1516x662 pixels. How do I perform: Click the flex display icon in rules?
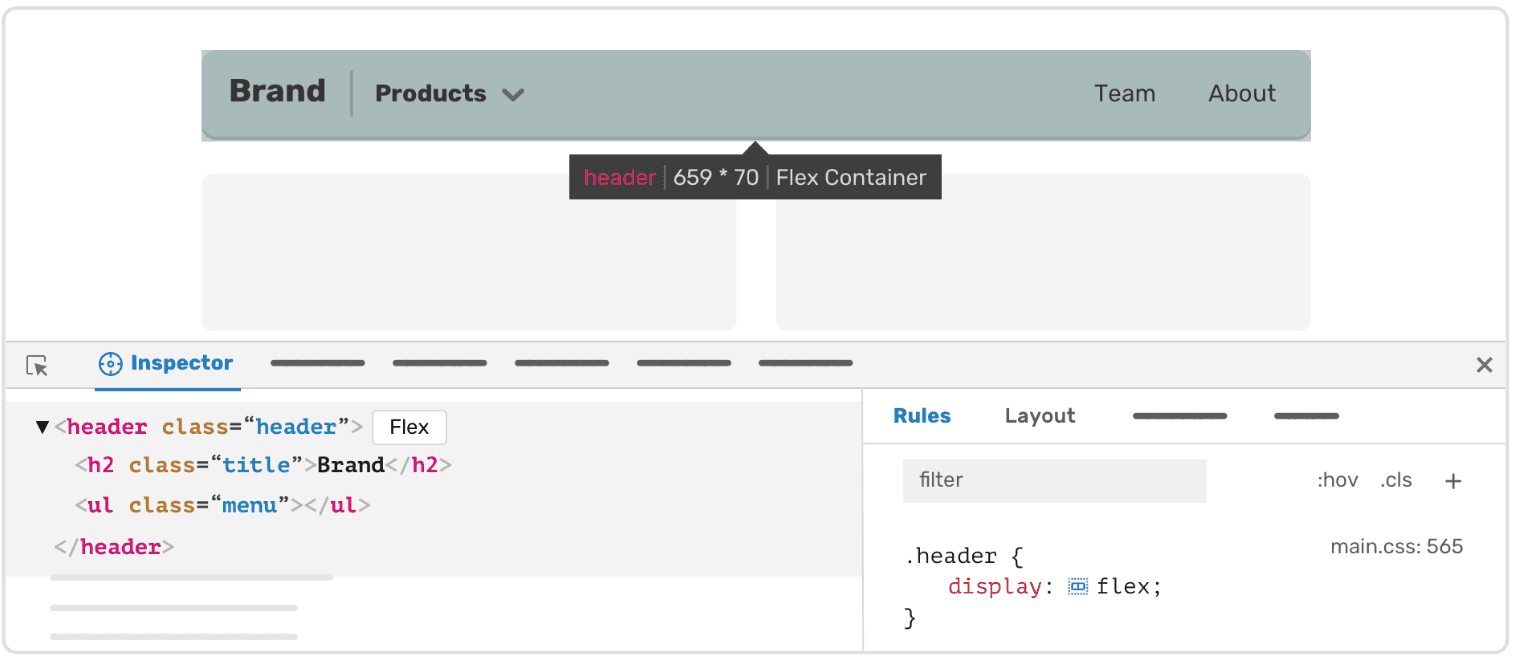[1077, 587]
